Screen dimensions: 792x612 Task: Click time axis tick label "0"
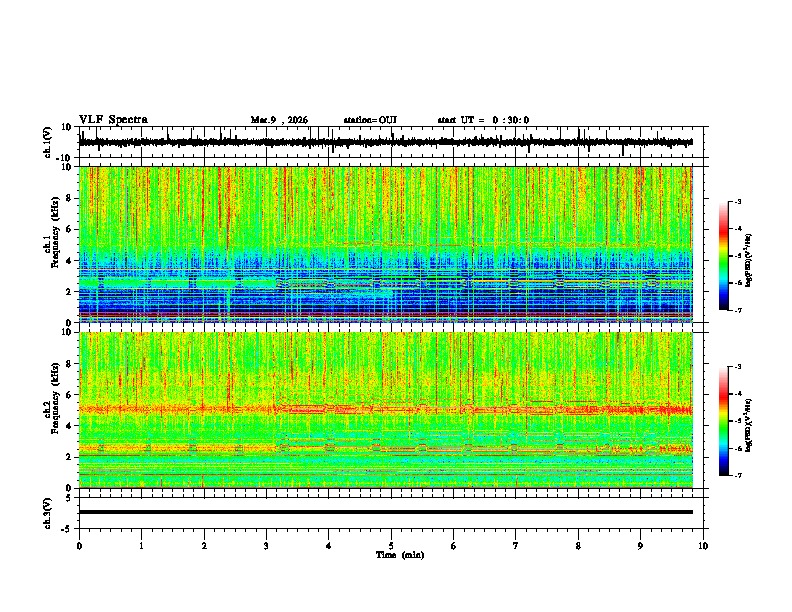coord(79,546)
